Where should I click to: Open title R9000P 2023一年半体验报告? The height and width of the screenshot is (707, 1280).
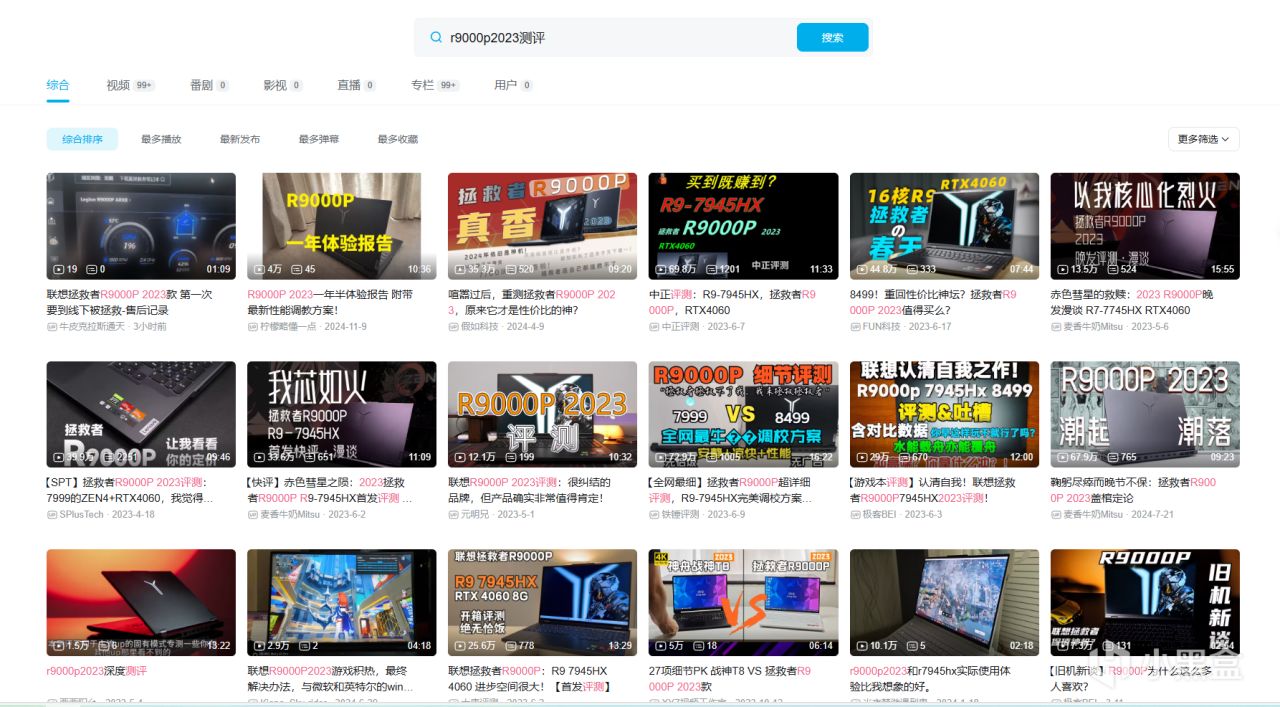[x=330, y=302]
